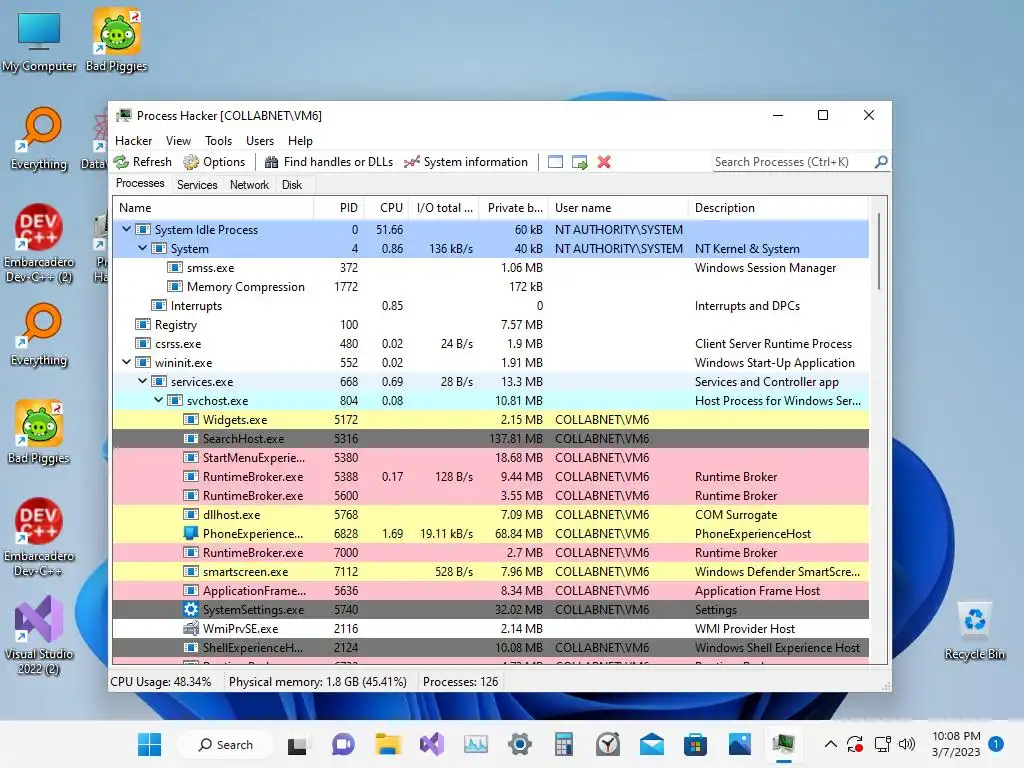Switch to the Disk tab
Viewport: 1024px width, 768px height.
pos(292,185)
